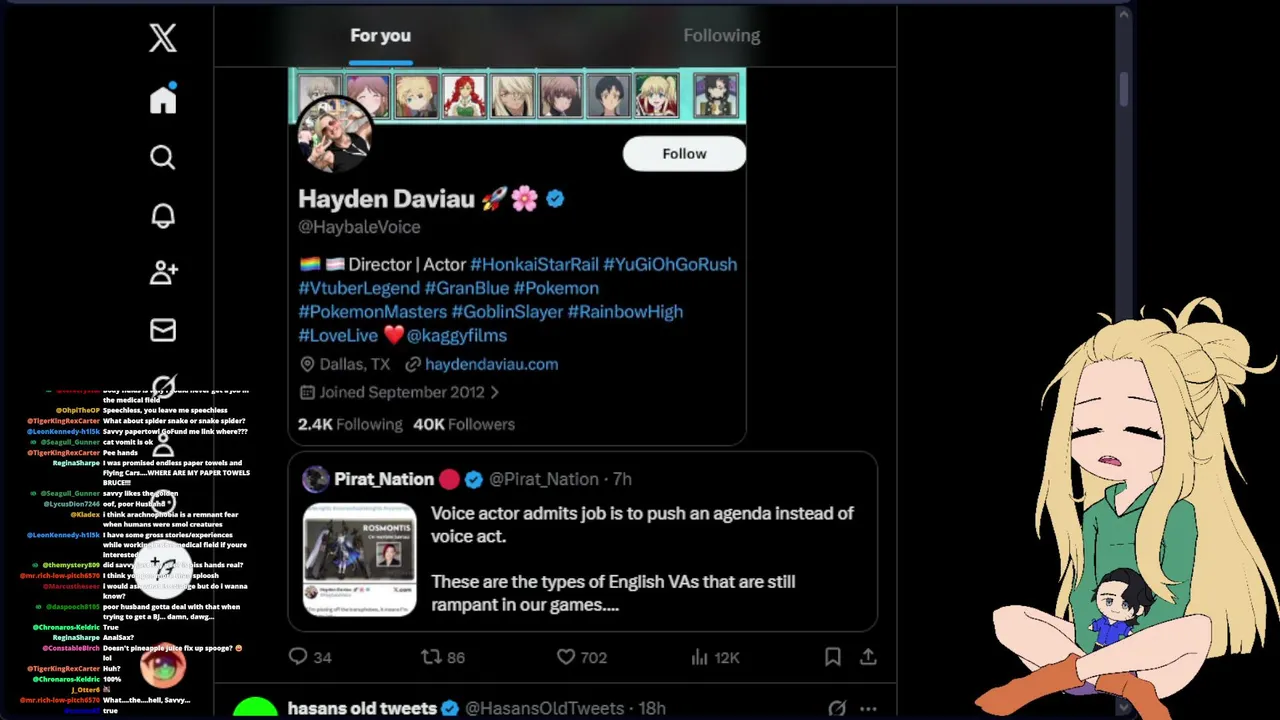Go to Home in the sidebar
This screenshot has width=1280, height=720.
coord(163,99)
